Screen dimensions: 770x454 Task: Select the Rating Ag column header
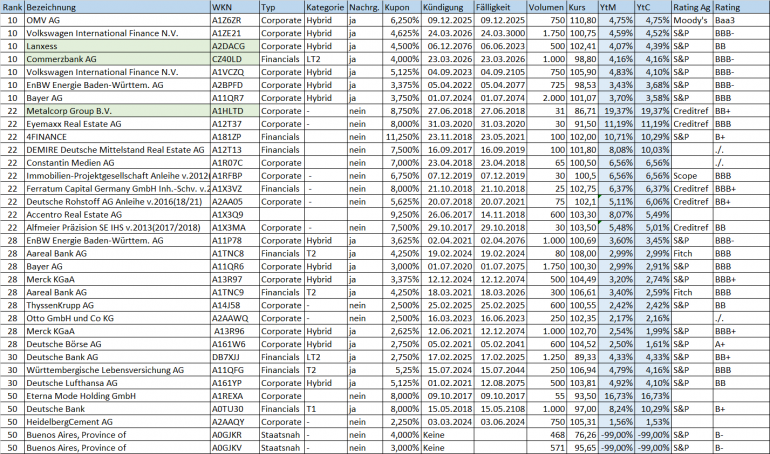click(692, 7)
